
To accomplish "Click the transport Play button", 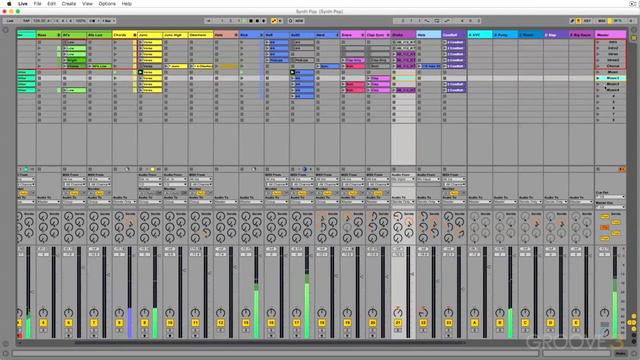I will 244,21.
